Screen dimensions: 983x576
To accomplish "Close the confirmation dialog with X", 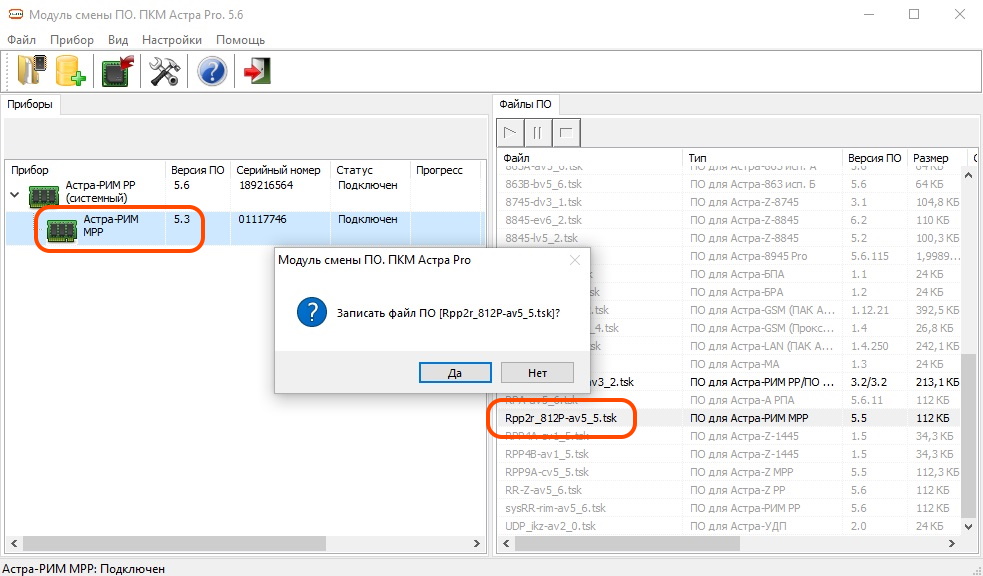I will (x=575, y=260).
